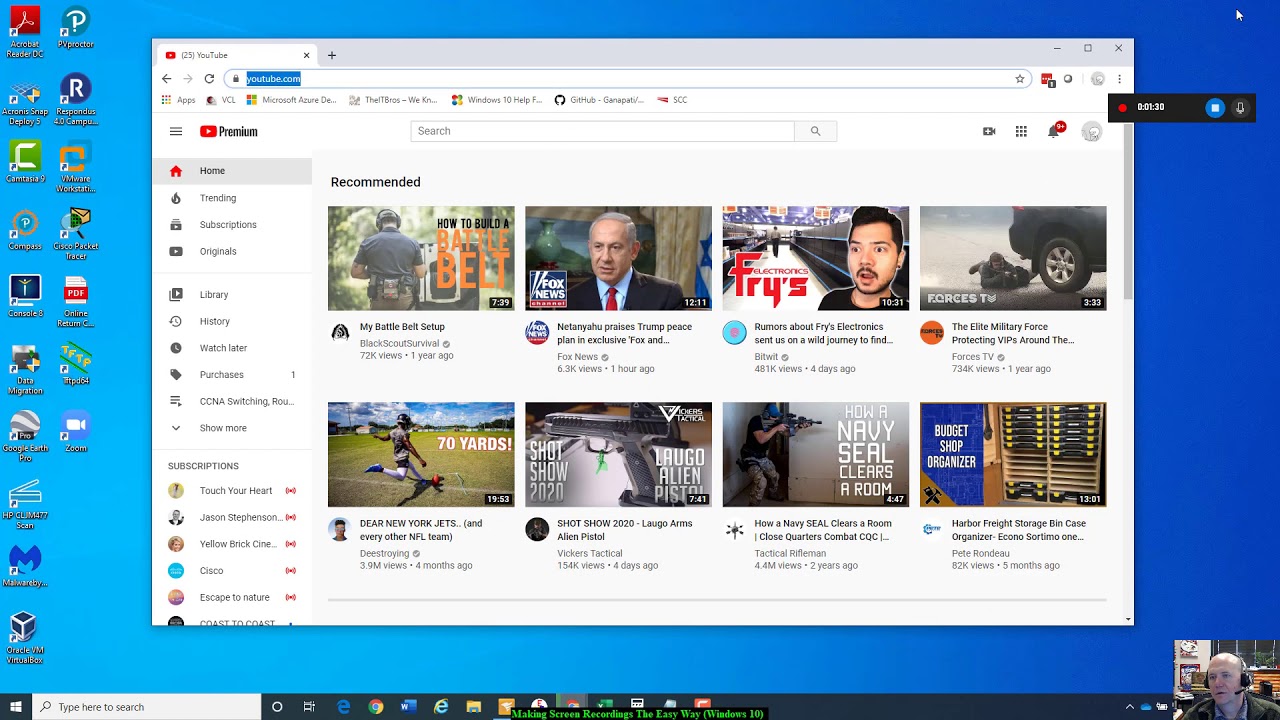Open Jason Stephenson subscription channel
1280x720 pixels.
(x=232, y=518)
